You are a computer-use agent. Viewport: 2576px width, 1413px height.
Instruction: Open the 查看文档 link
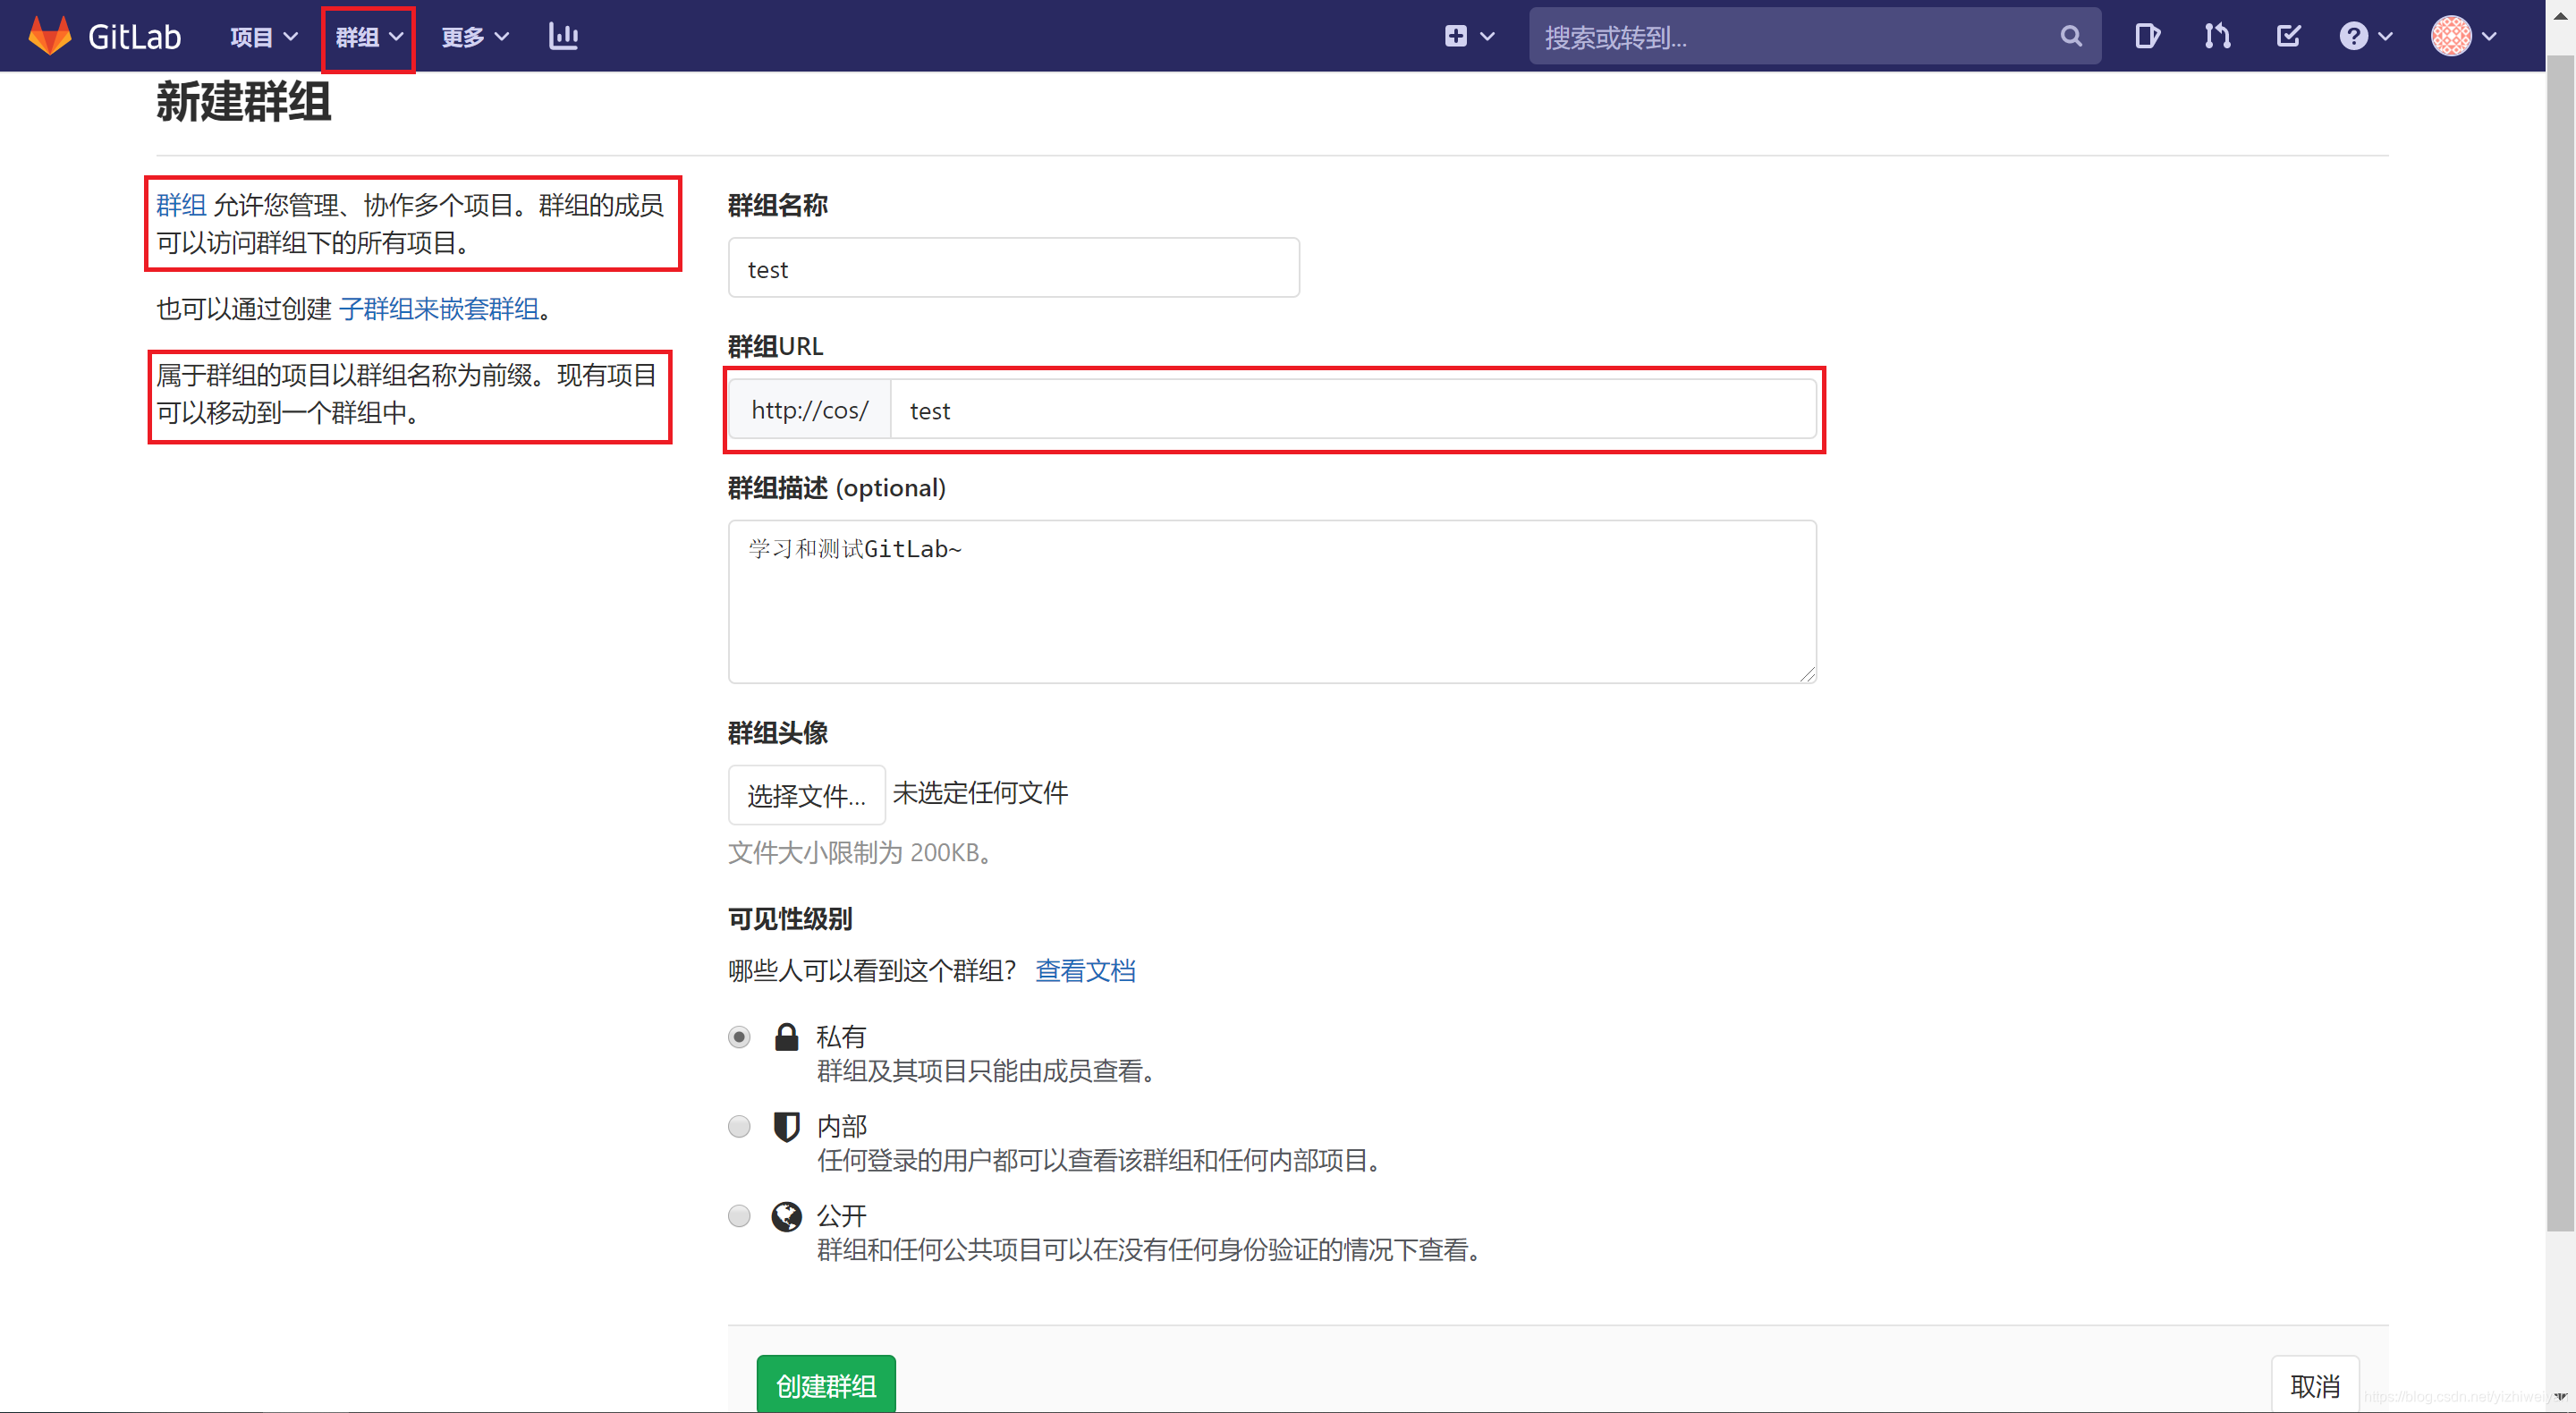click(1085, 970)
